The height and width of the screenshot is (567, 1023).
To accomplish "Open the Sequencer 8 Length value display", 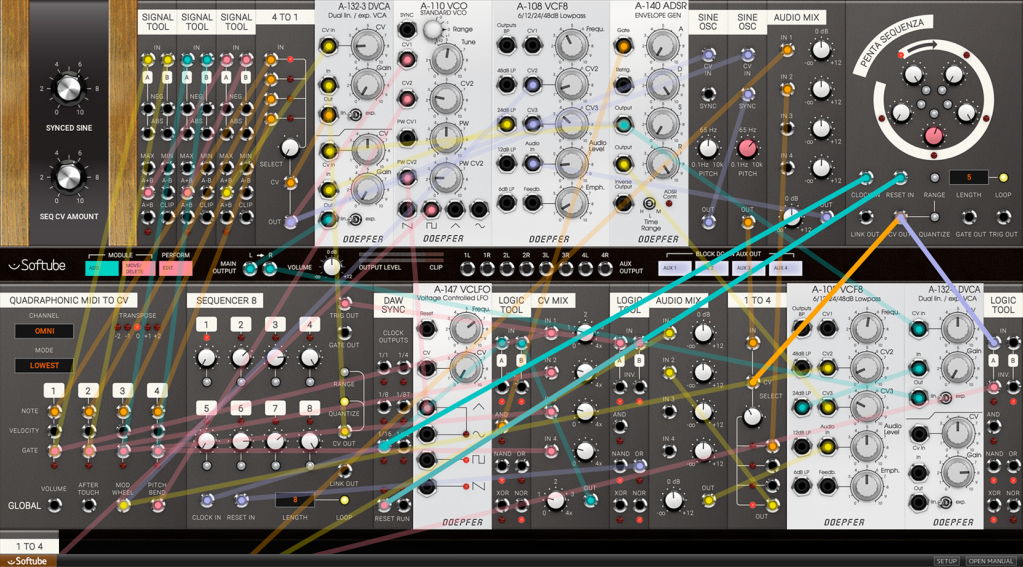I will point(294,500).
